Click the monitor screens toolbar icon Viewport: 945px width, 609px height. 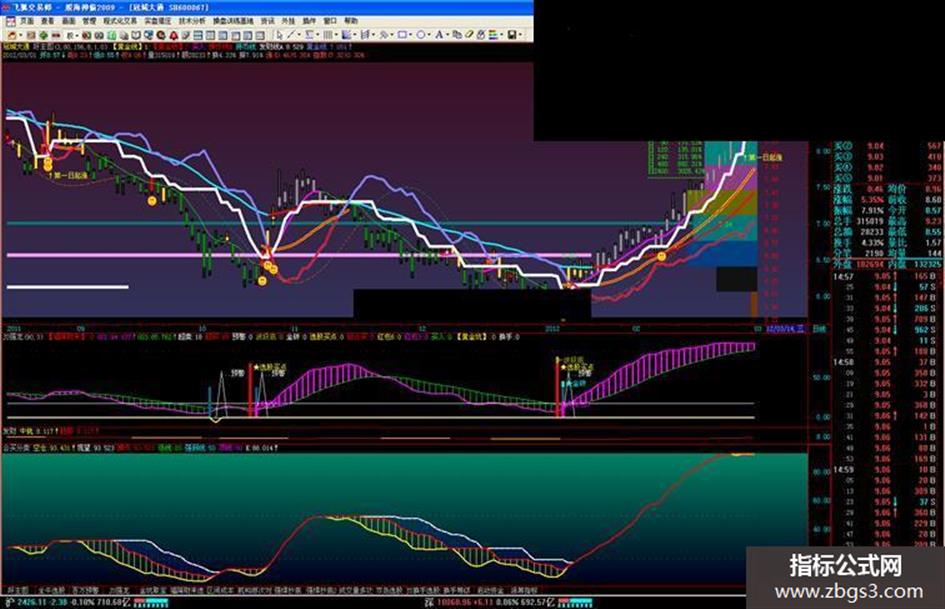(149, 35)
